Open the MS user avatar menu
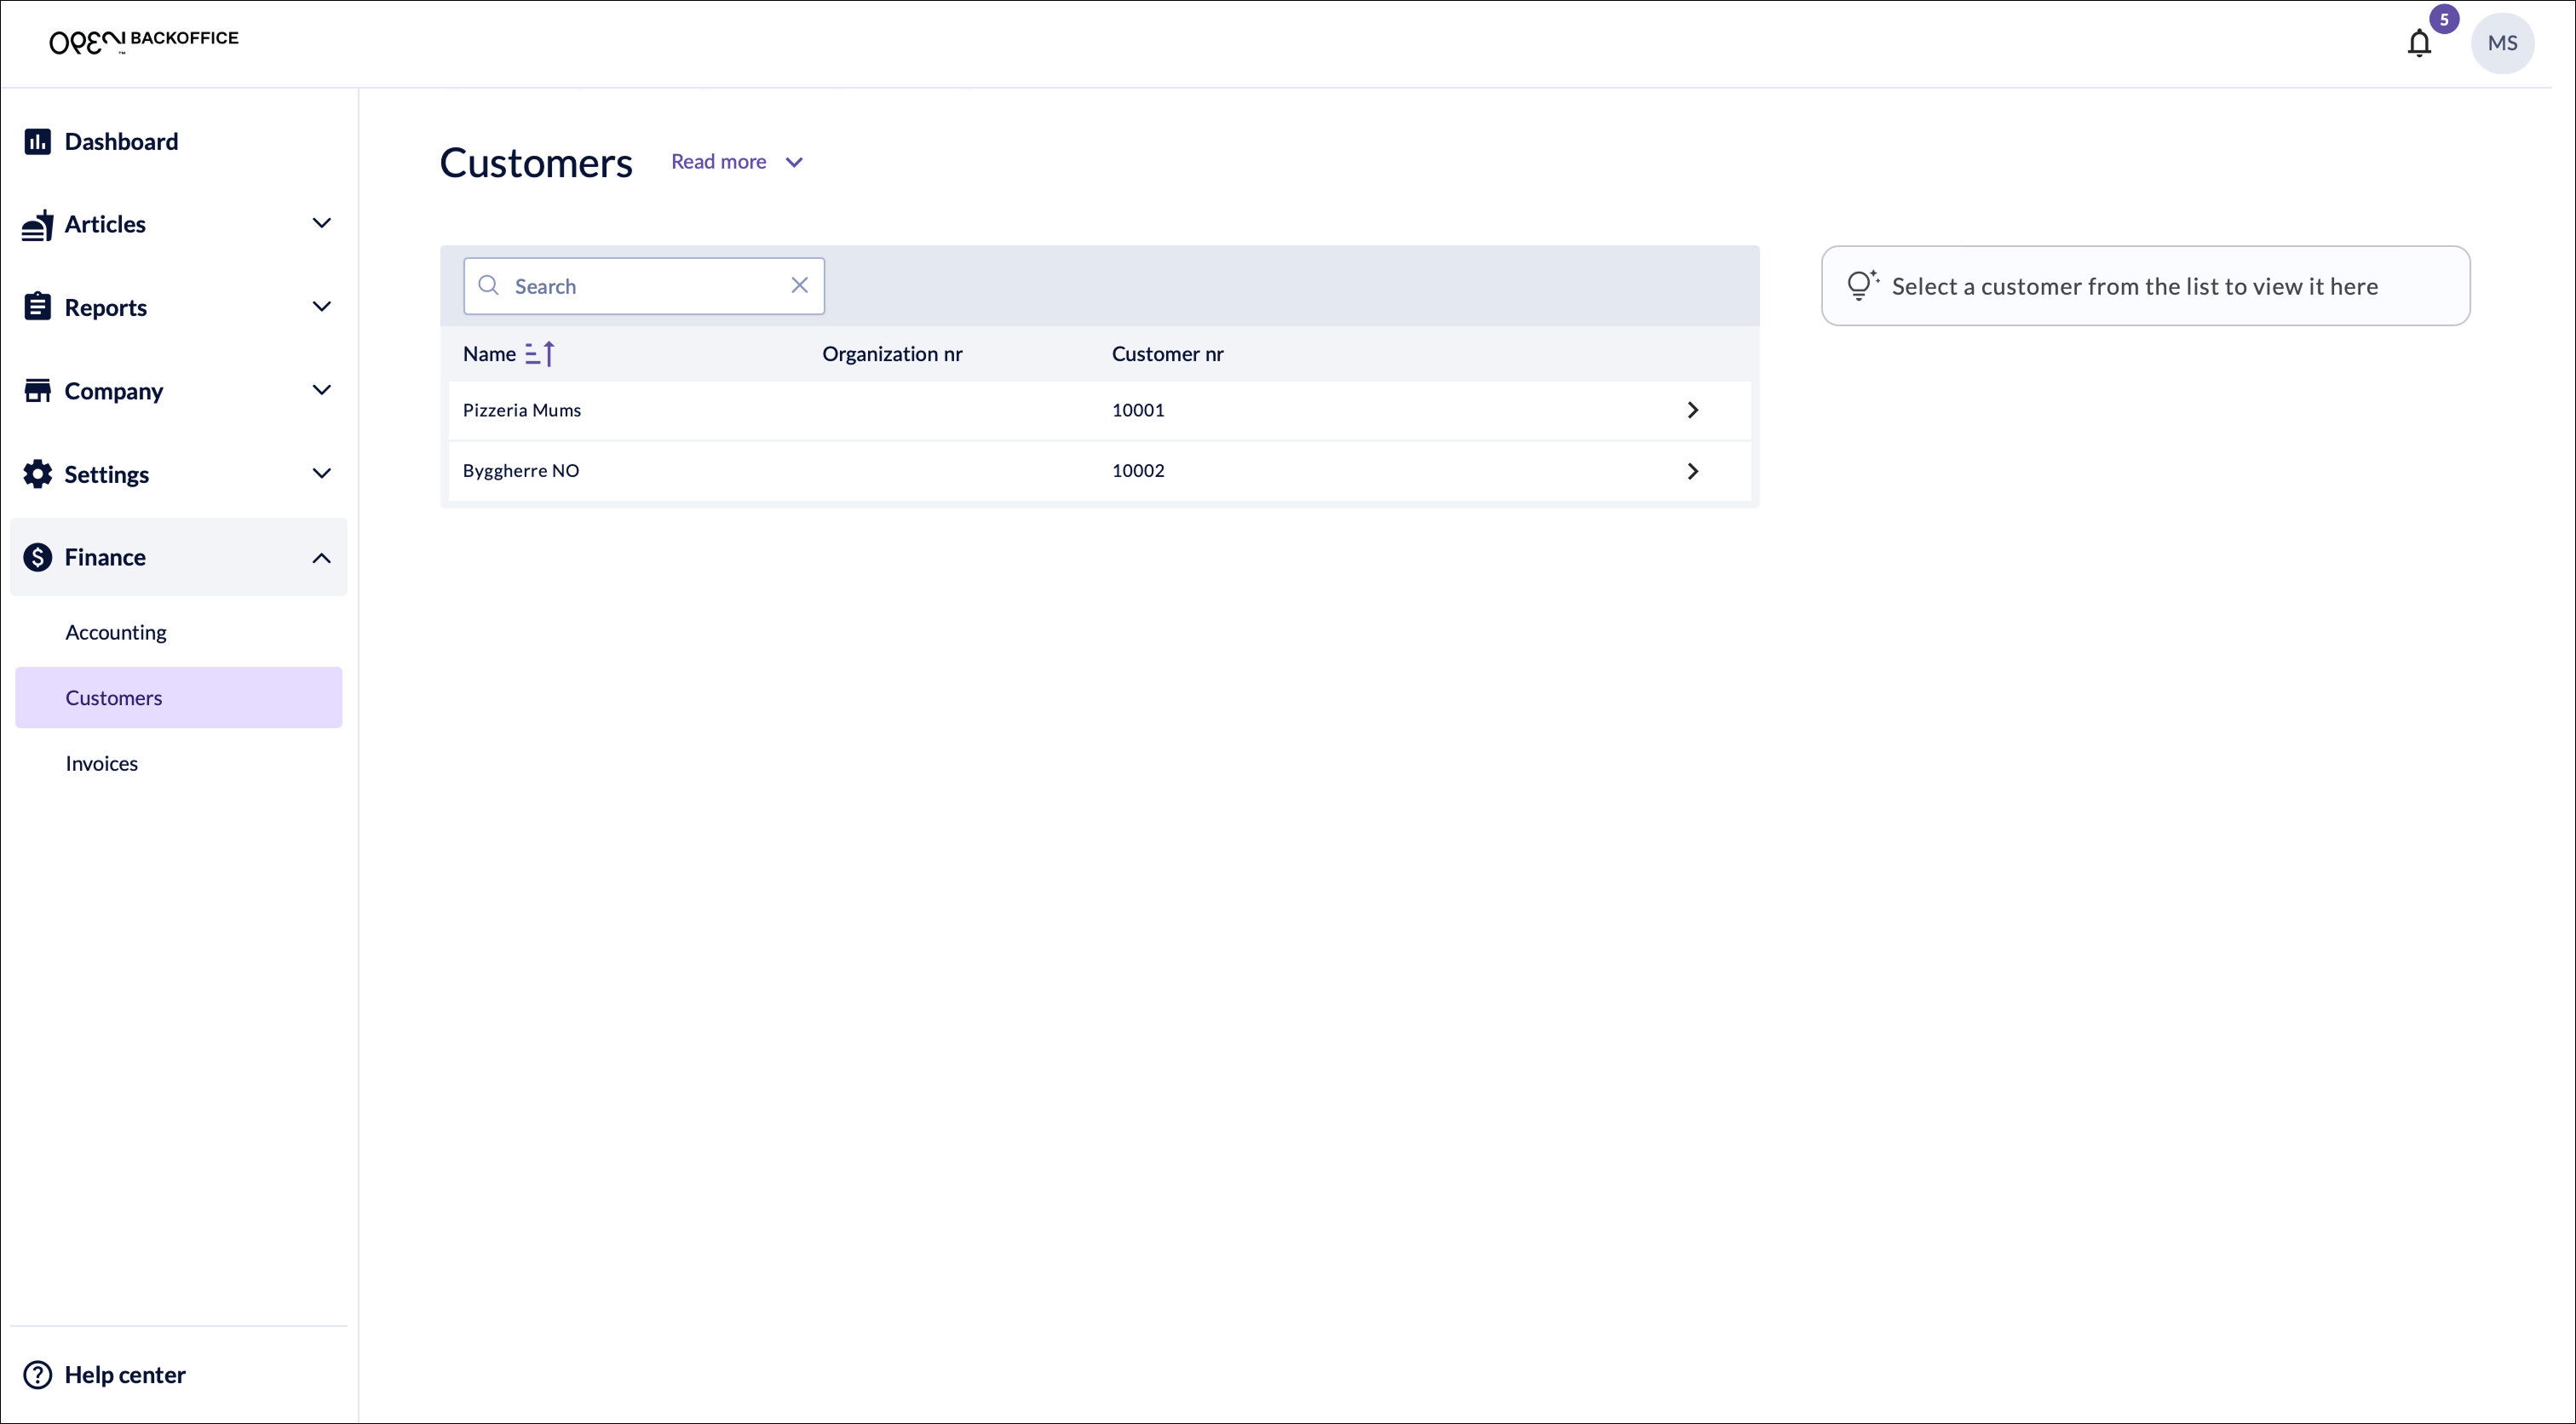Image resolution: width=2576 pixels, height=1424 pixels. coord(2502,43)
